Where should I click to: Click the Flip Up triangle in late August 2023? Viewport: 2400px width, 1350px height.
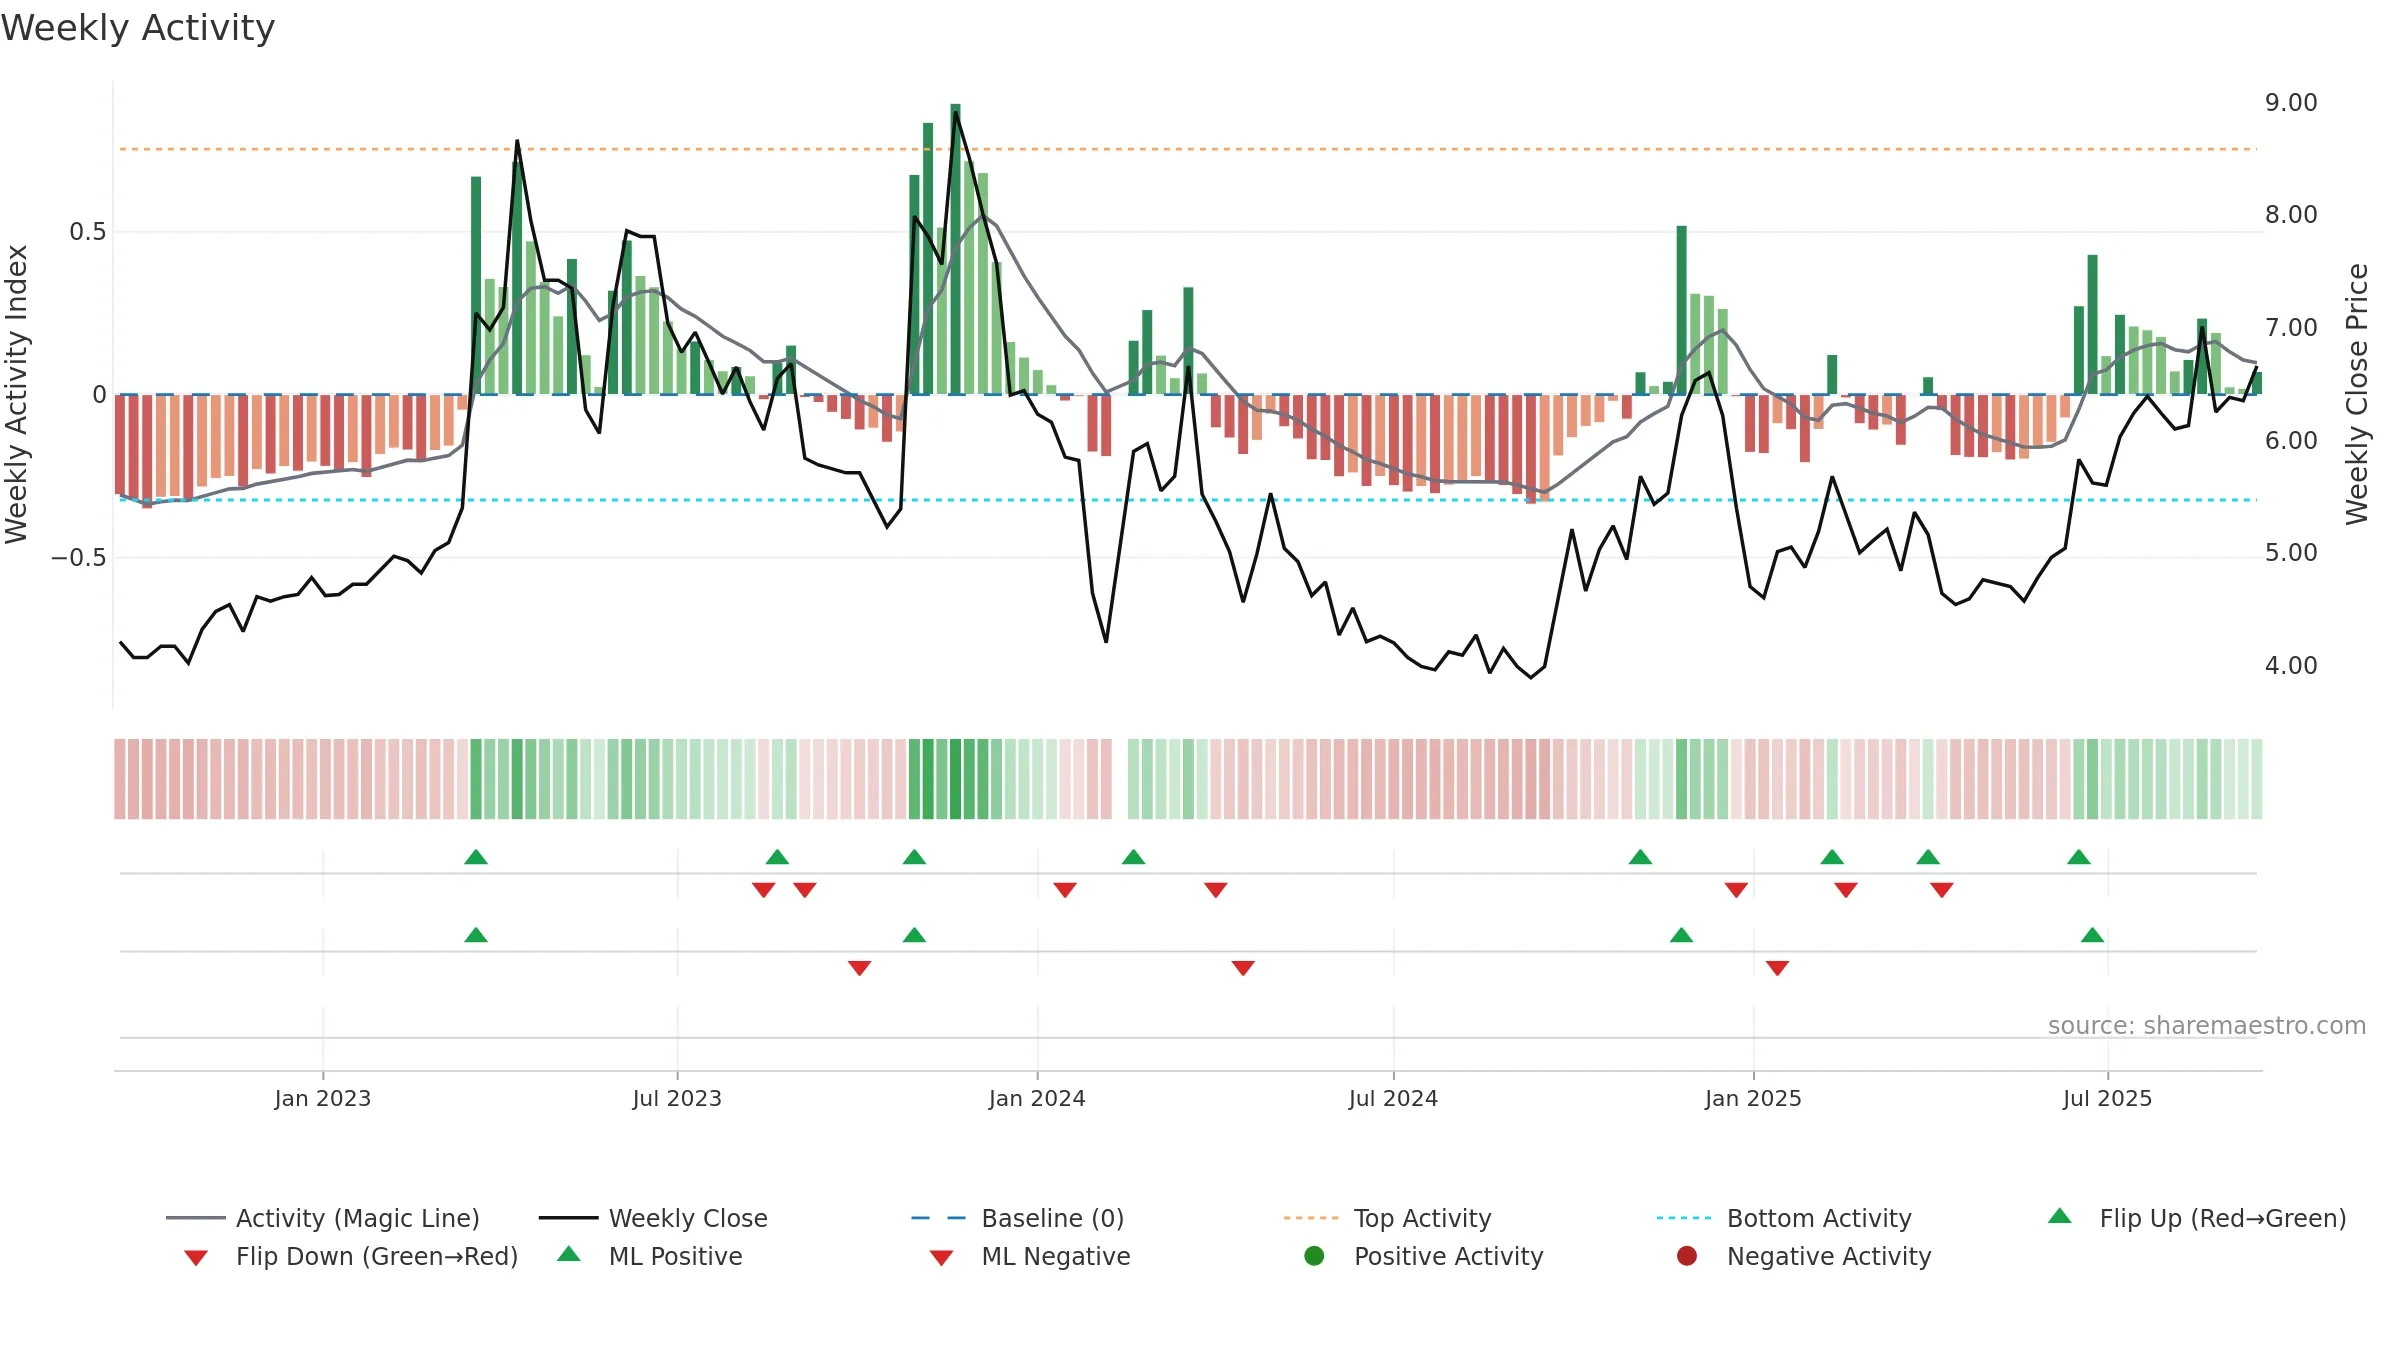(777, 857)
